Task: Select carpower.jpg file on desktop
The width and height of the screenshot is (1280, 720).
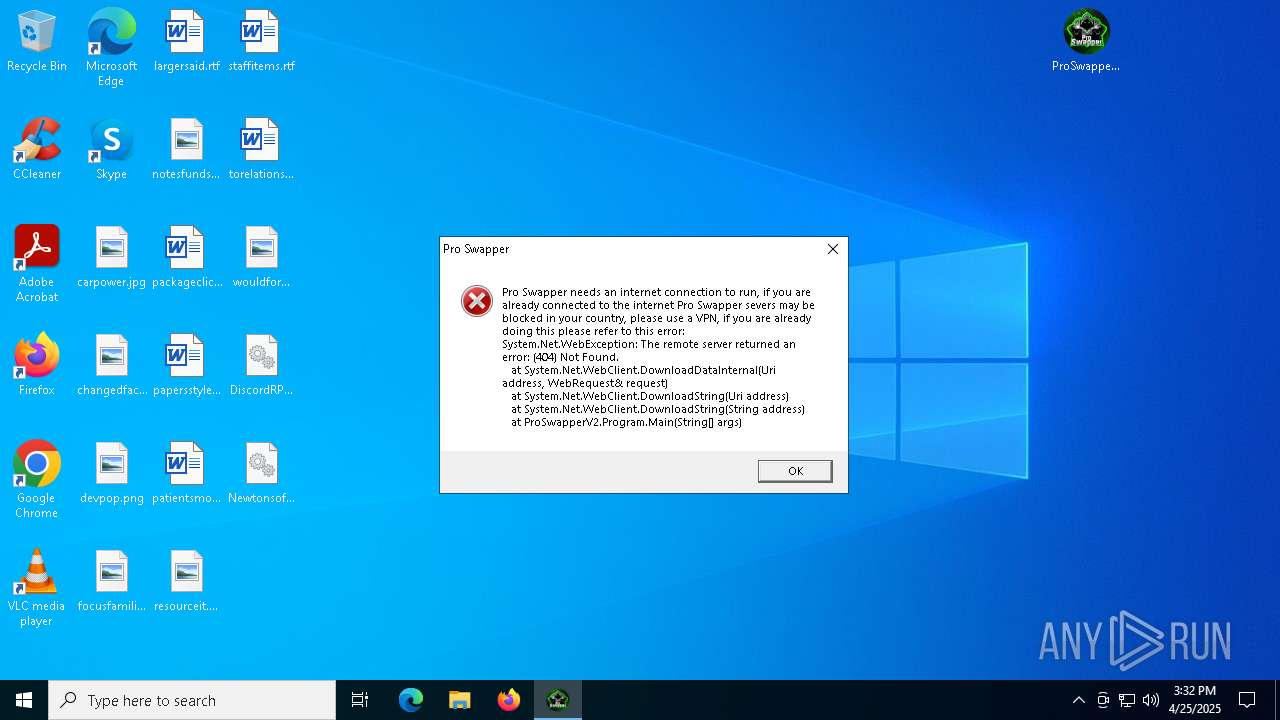Action: (111, 257)
